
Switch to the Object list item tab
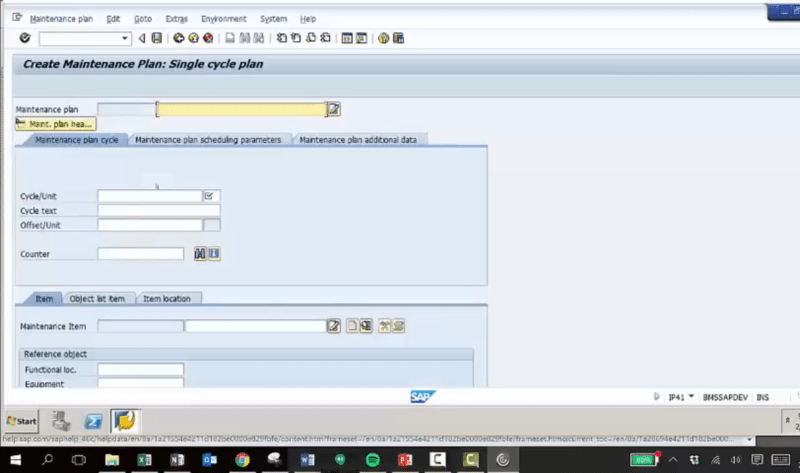click(x=97, y=298)
